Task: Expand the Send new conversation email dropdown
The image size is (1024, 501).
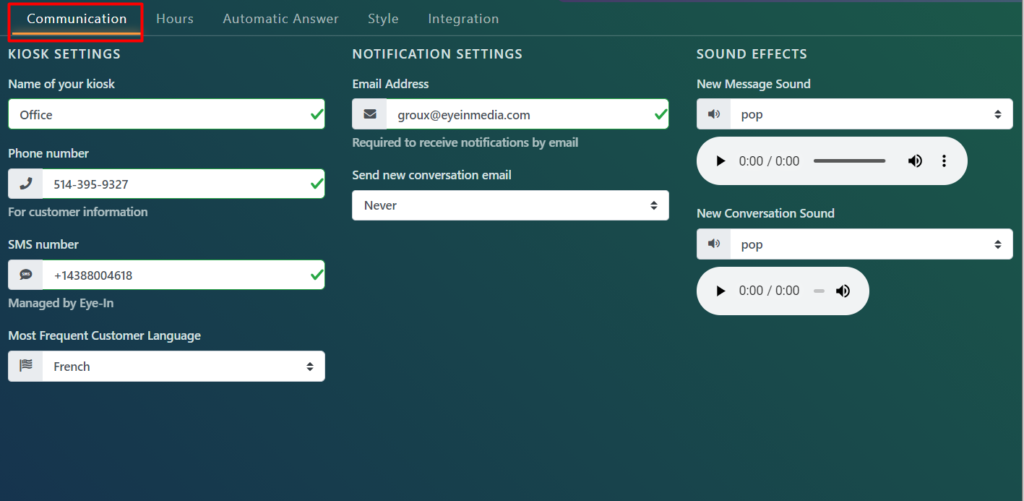Action: 510,205
